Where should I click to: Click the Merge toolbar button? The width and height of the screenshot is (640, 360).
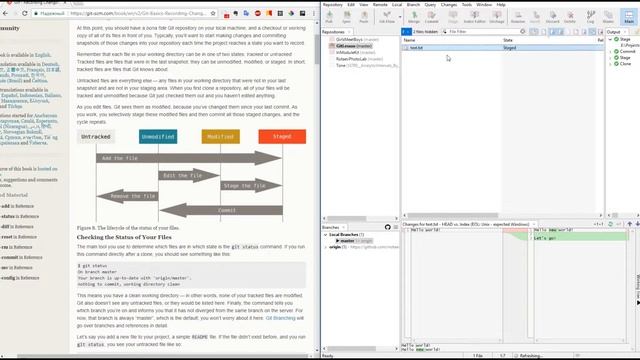(x=414, y=17)
